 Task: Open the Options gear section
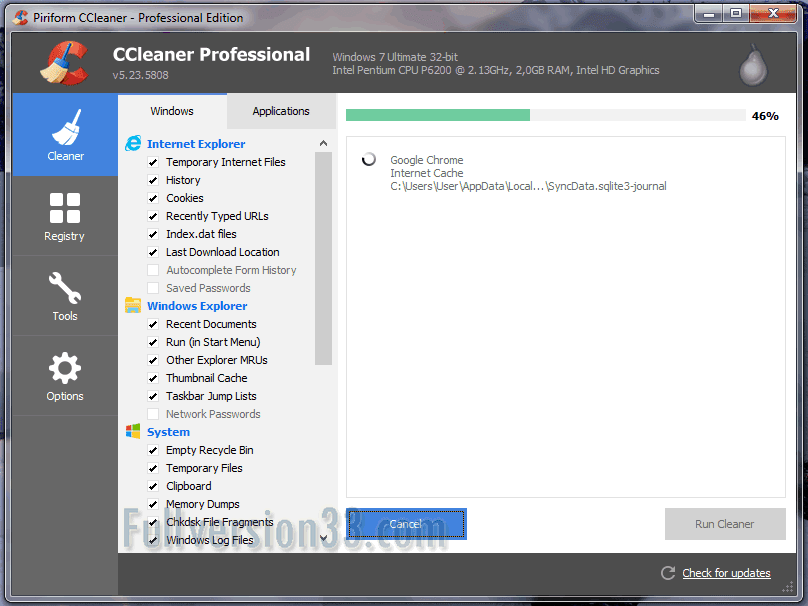[x=65, y=376]
